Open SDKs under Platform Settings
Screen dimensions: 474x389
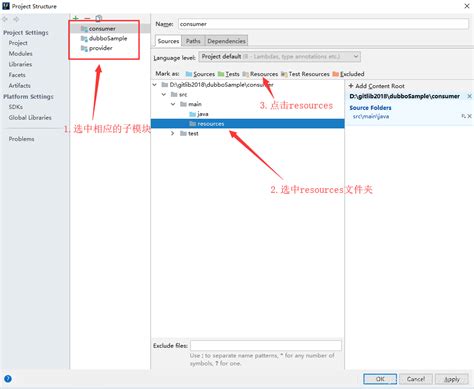pyautogui.click(x=16, y=107)
